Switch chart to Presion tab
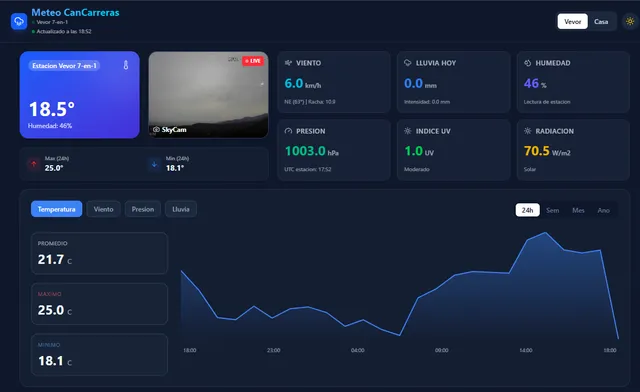640x392 pixels. coord(143,209)
